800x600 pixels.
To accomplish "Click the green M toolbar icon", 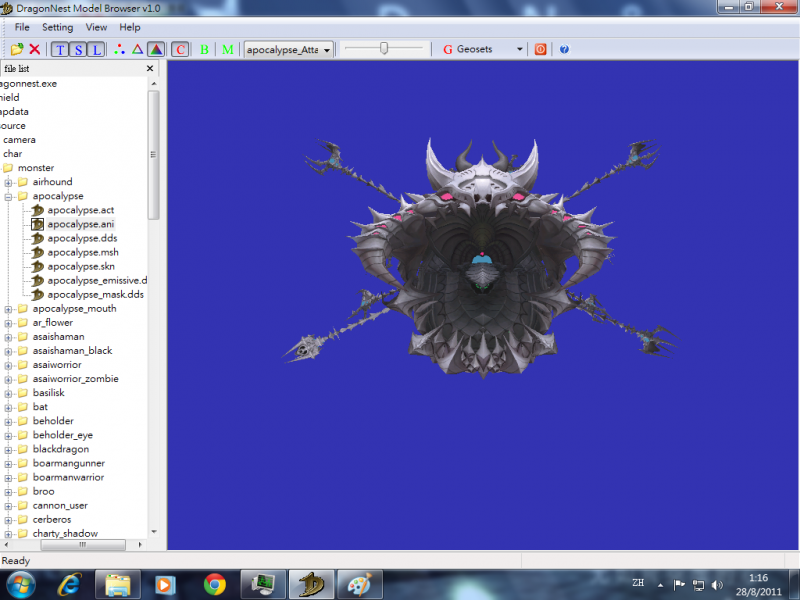I will 228,49.
